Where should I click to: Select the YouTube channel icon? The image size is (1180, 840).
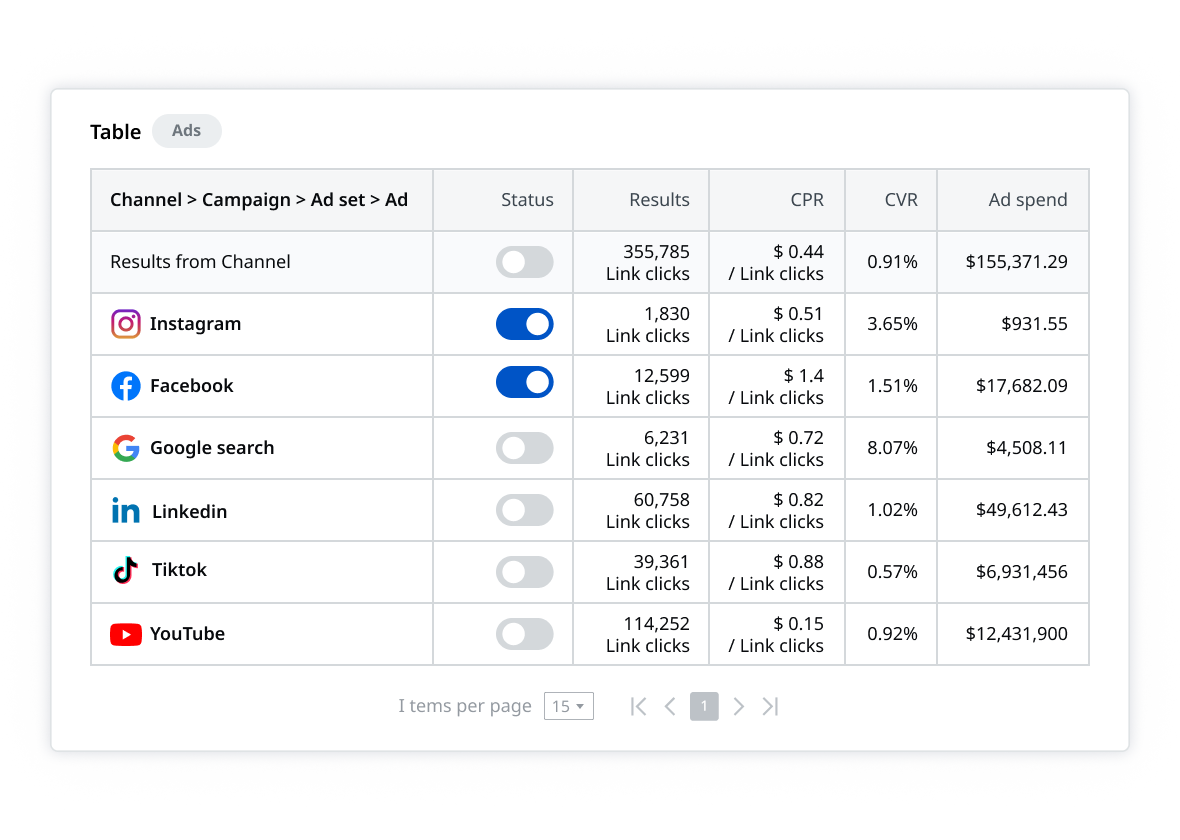tap(125, 634)
